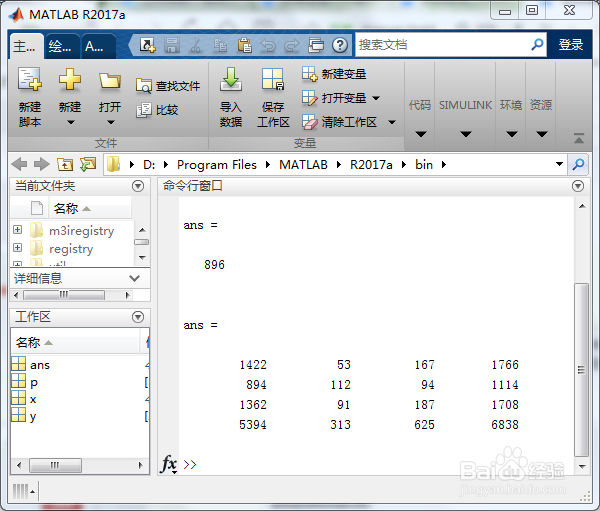Expand the Code (代码) section

click(x=421, y=134)
